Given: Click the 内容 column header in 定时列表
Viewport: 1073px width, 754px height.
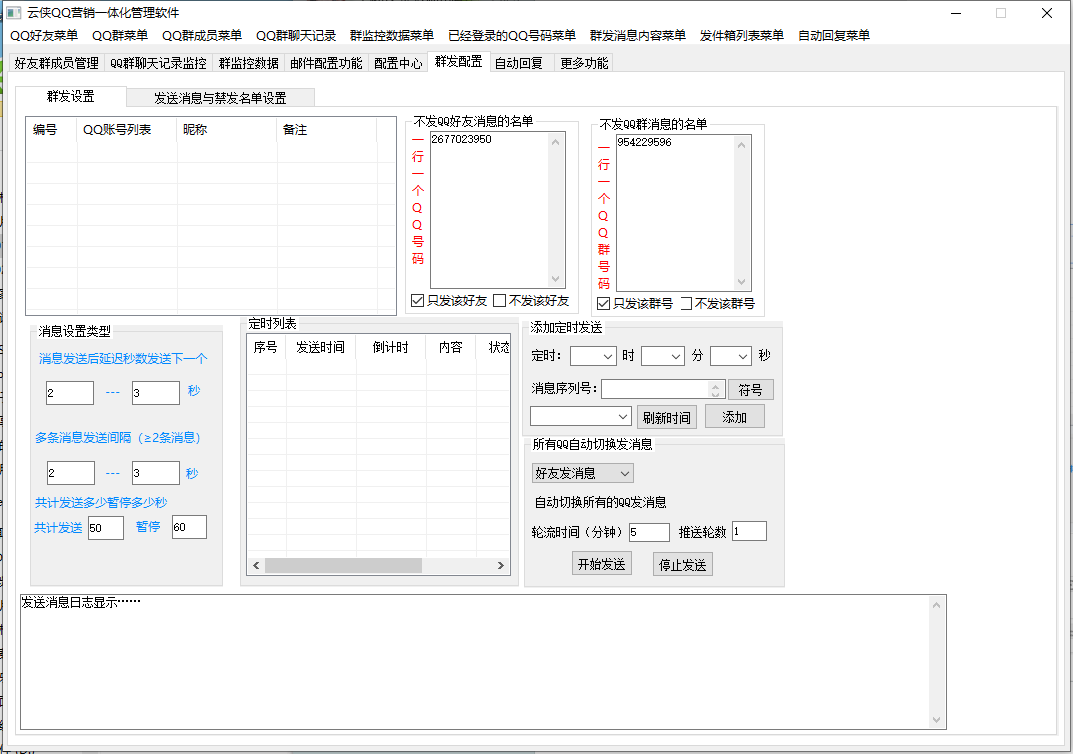Looking at the screenshot, I should [x=451, y=347].
